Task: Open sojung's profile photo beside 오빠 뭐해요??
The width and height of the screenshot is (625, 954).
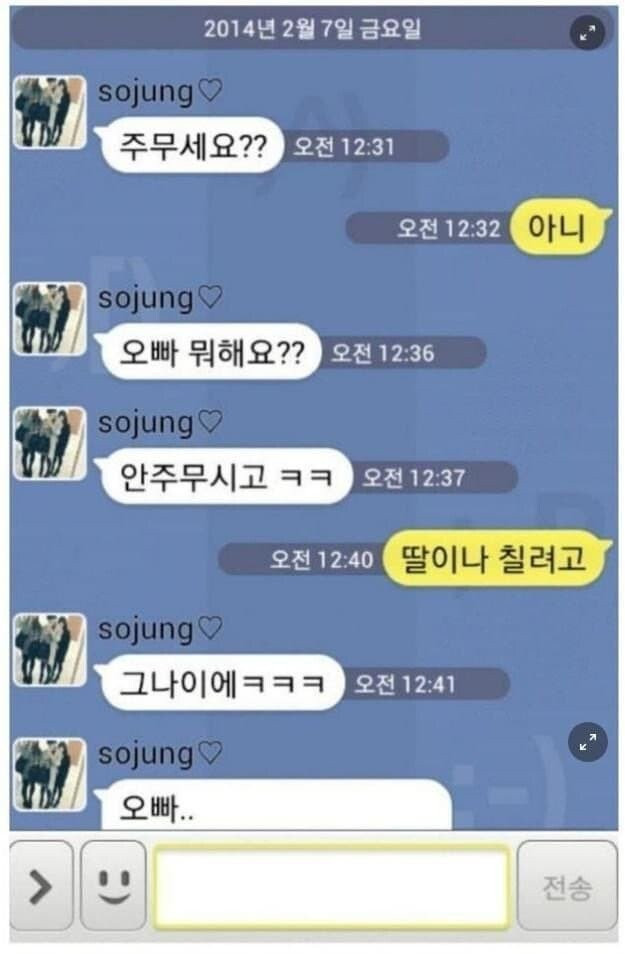Action: point(50,319)
